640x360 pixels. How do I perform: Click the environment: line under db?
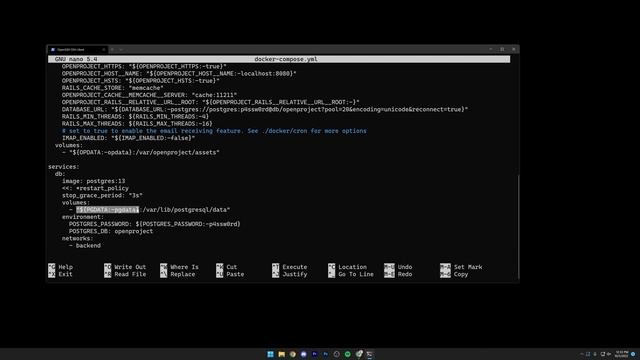coord(83,217)
